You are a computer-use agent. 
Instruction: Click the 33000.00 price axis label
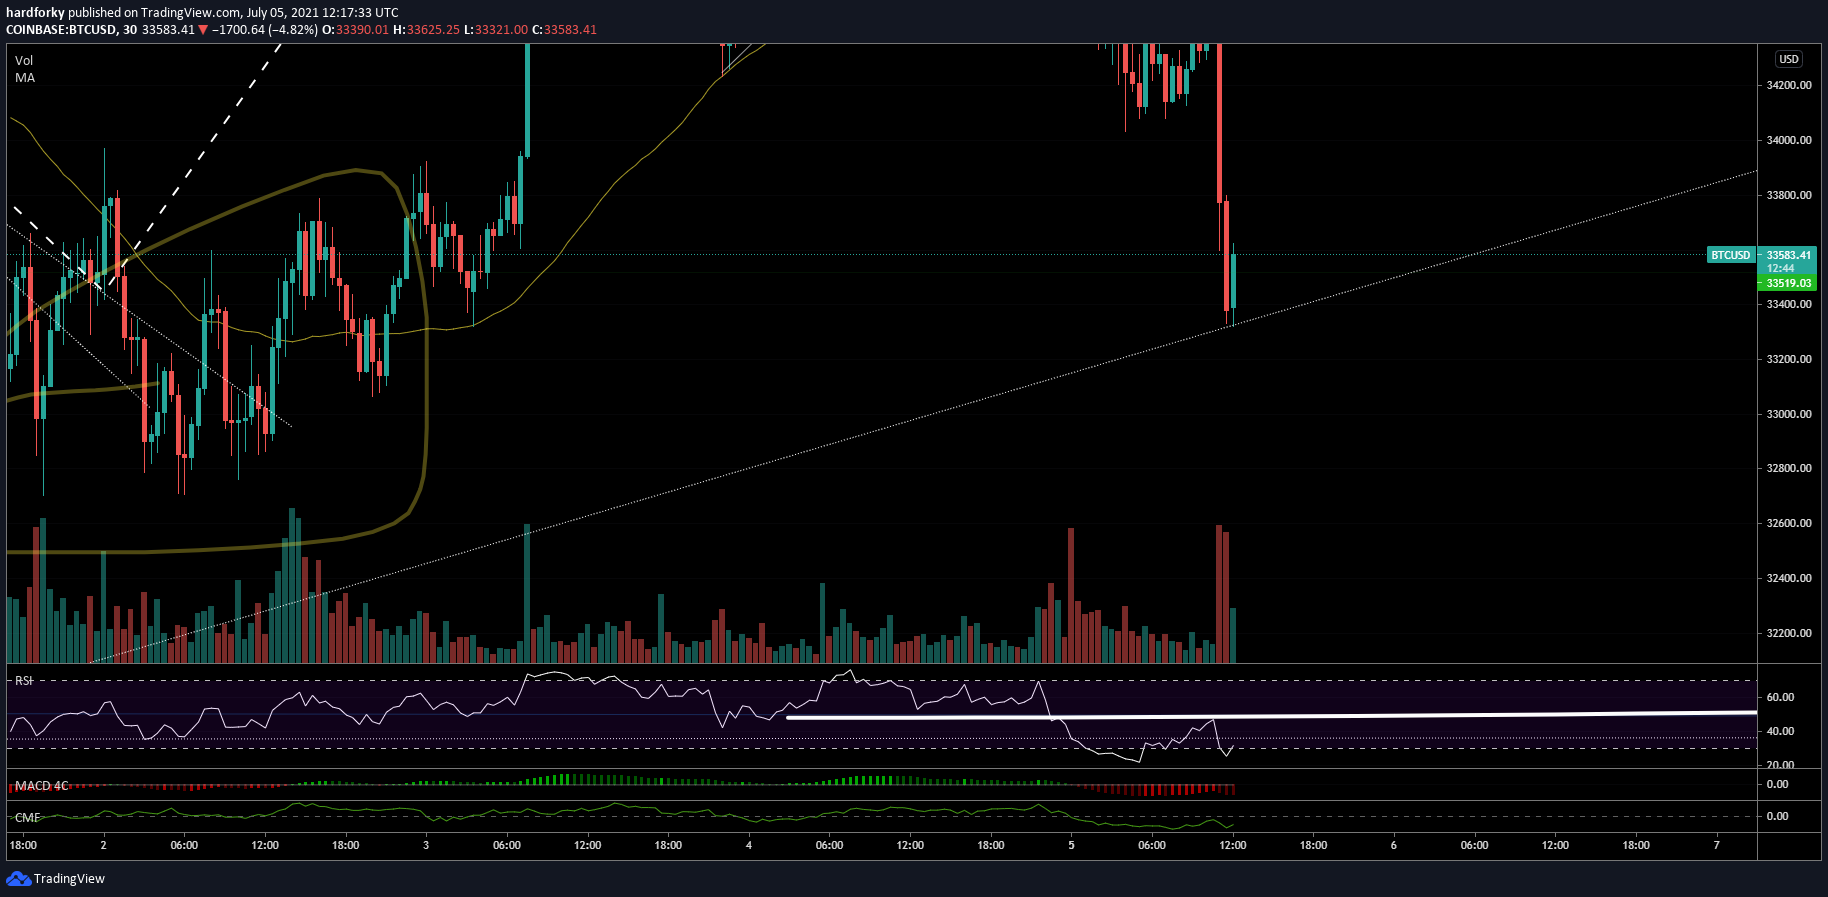1789,414
